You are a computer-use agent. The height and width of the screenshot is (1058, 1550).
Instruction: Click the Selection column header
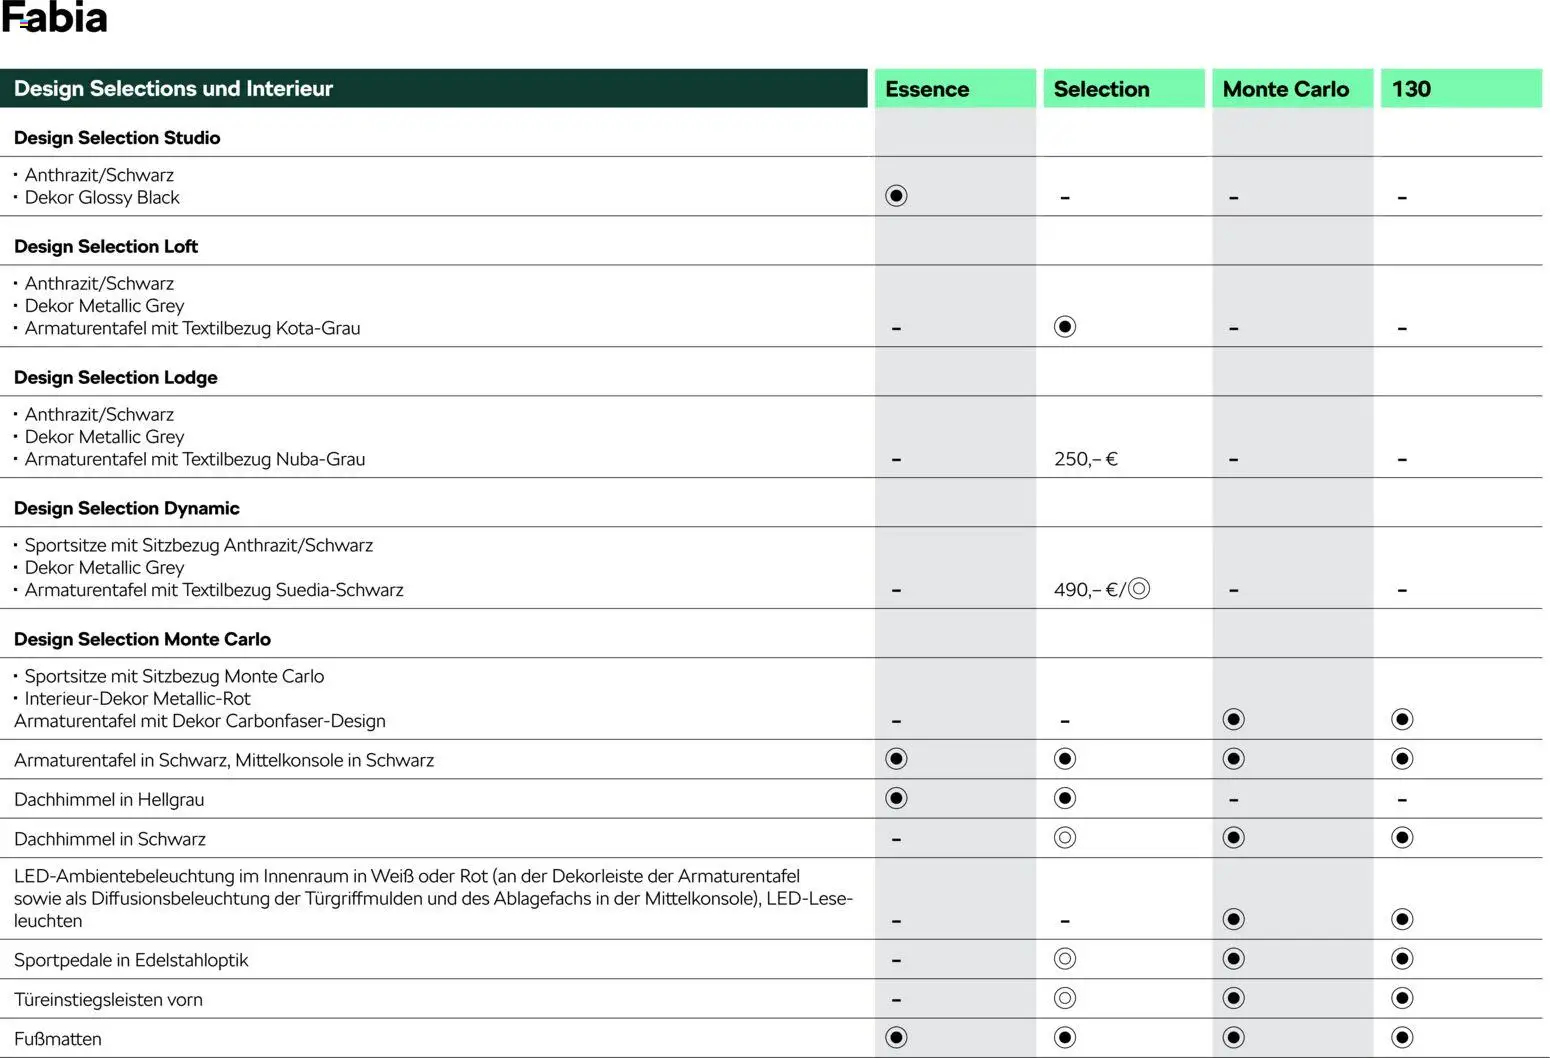[1101, 89]
